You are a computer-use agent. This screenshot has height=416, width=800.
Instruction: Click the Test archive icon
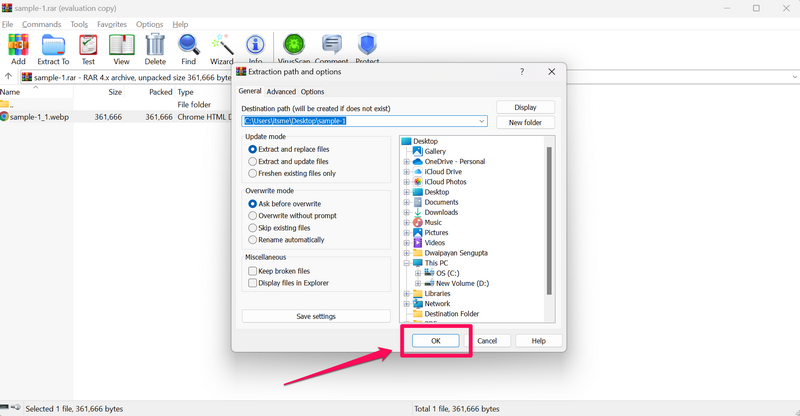point(88,45)
